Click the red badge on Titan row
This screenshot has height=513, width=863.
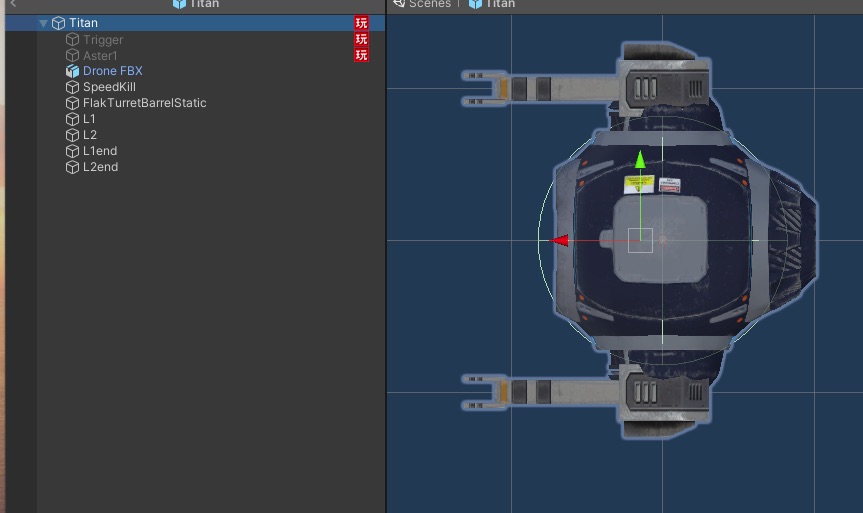click(361, 23)
